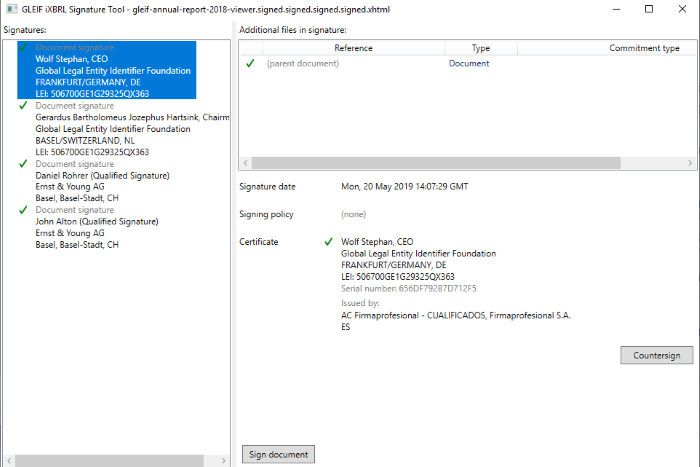Click the signatures panel horizontal scrollbar thumb

coord(109,460)
